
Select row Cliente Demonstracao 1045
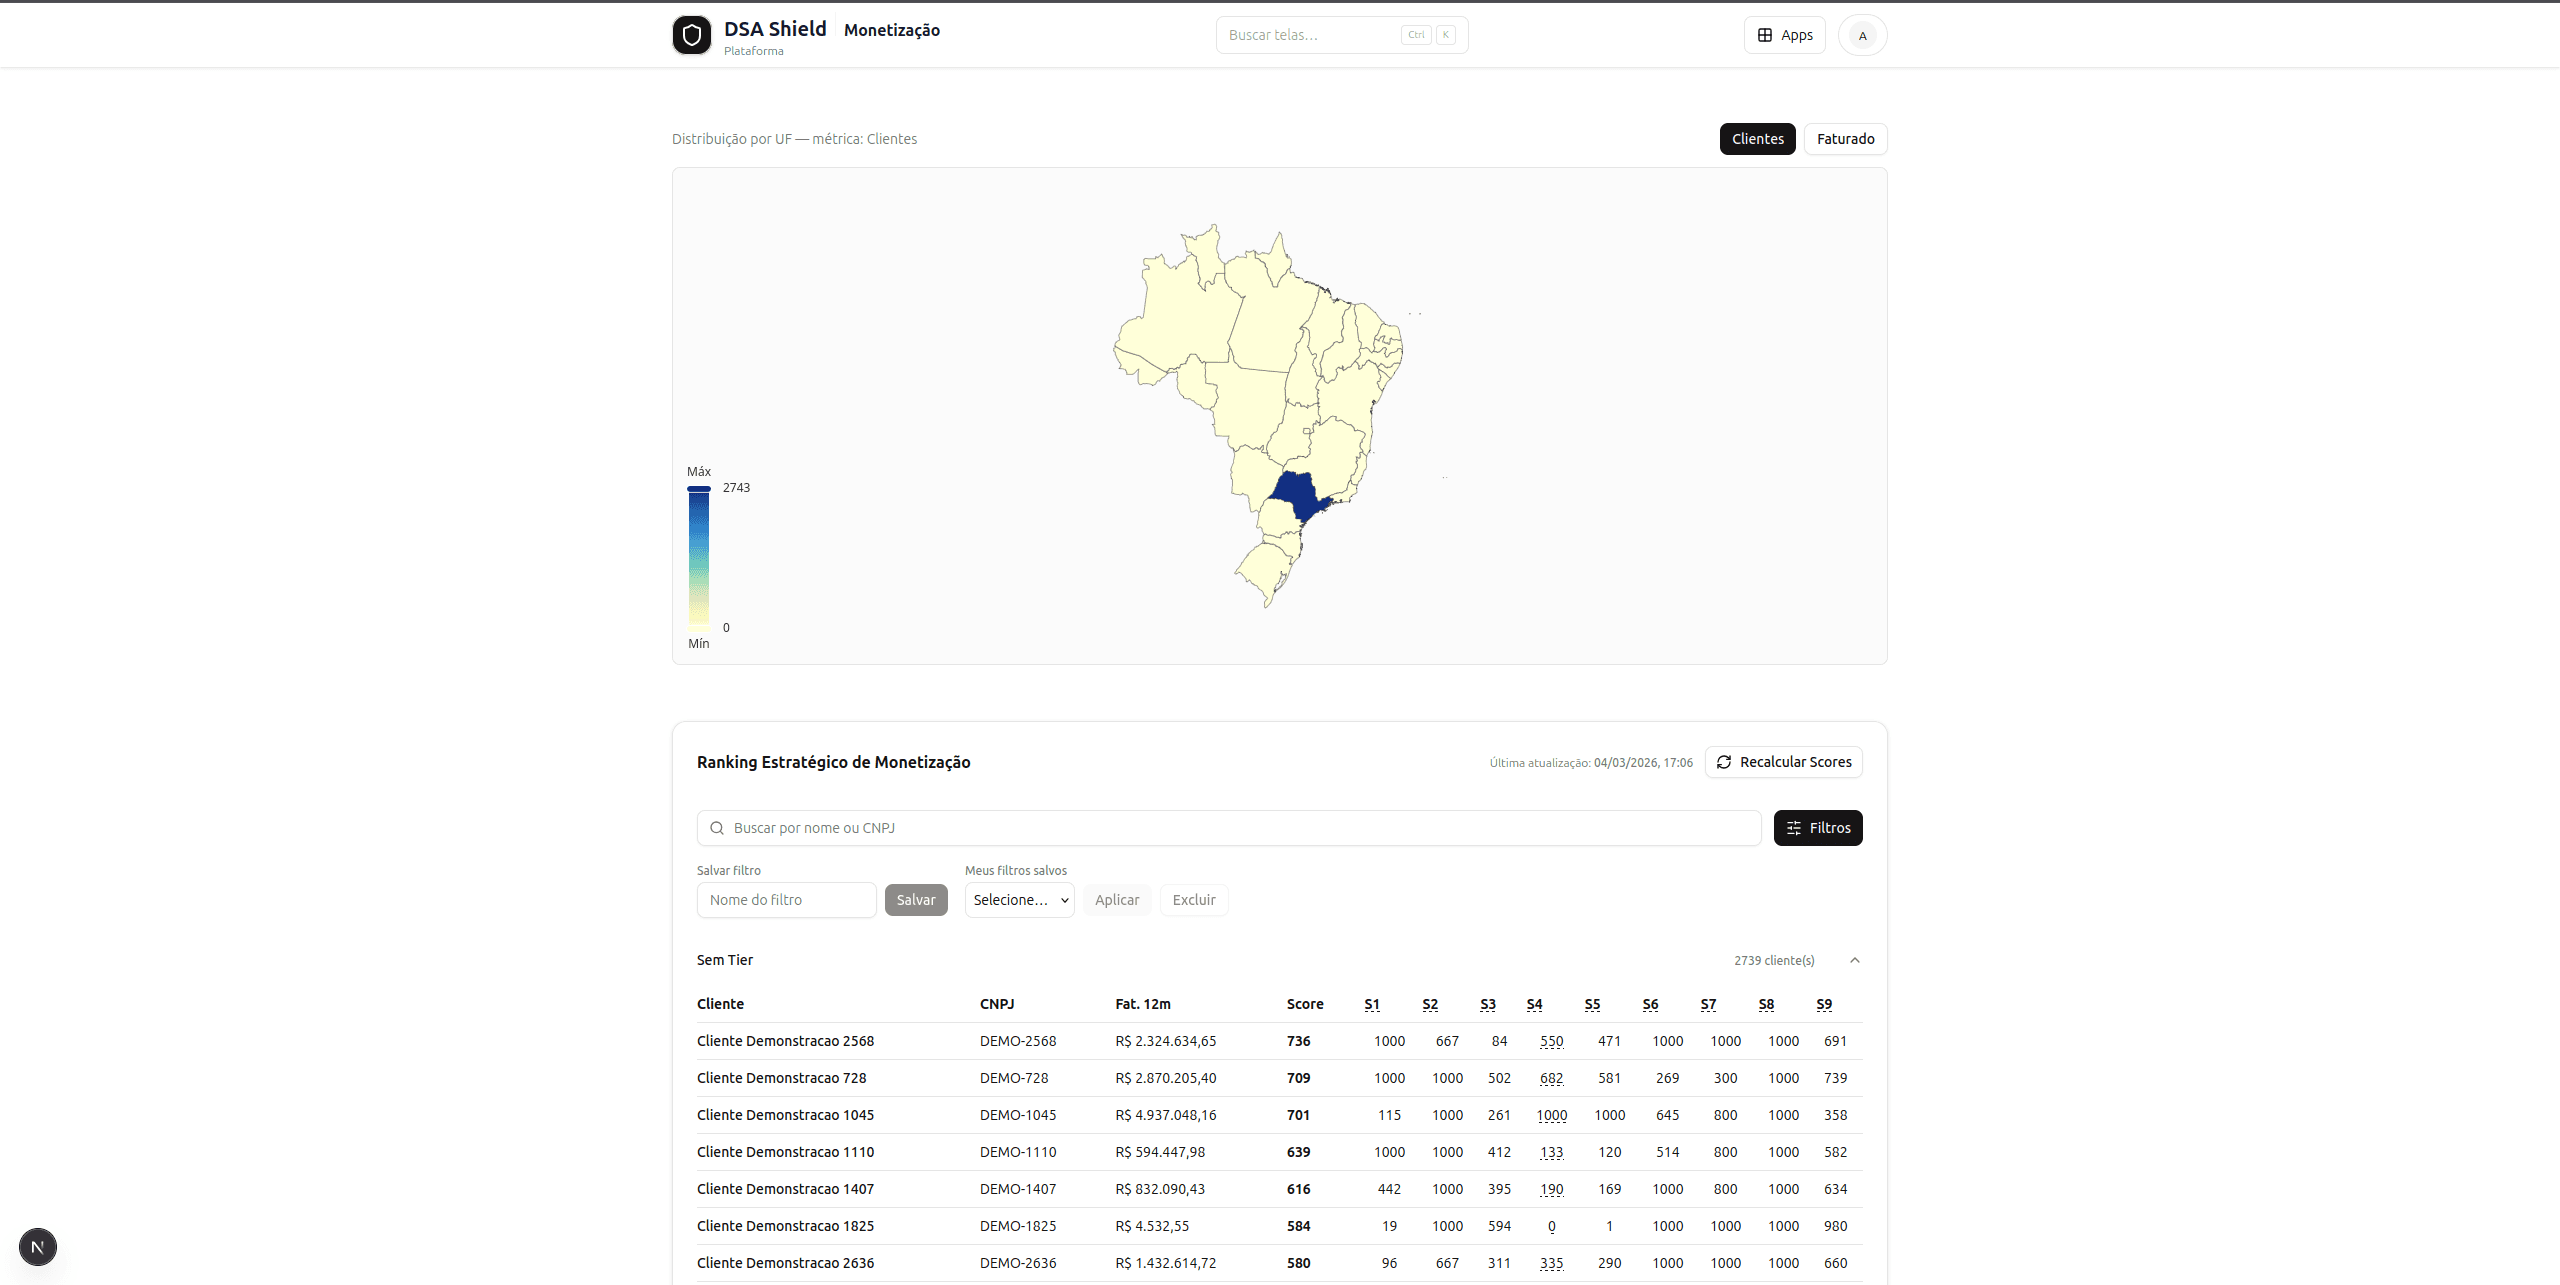(1280, 1115)
